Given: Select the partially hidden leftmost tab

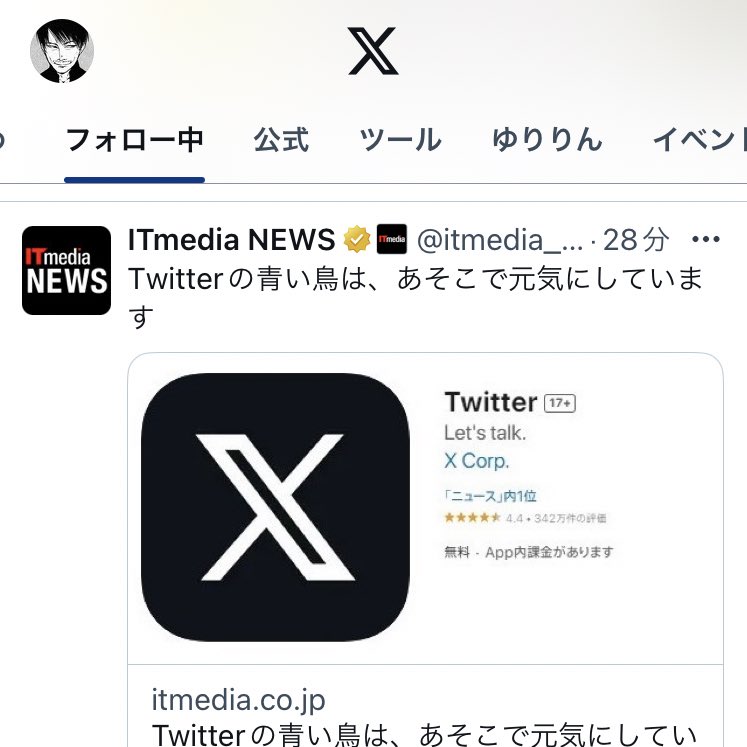Looking at the screenshot, I should [2, 140].
